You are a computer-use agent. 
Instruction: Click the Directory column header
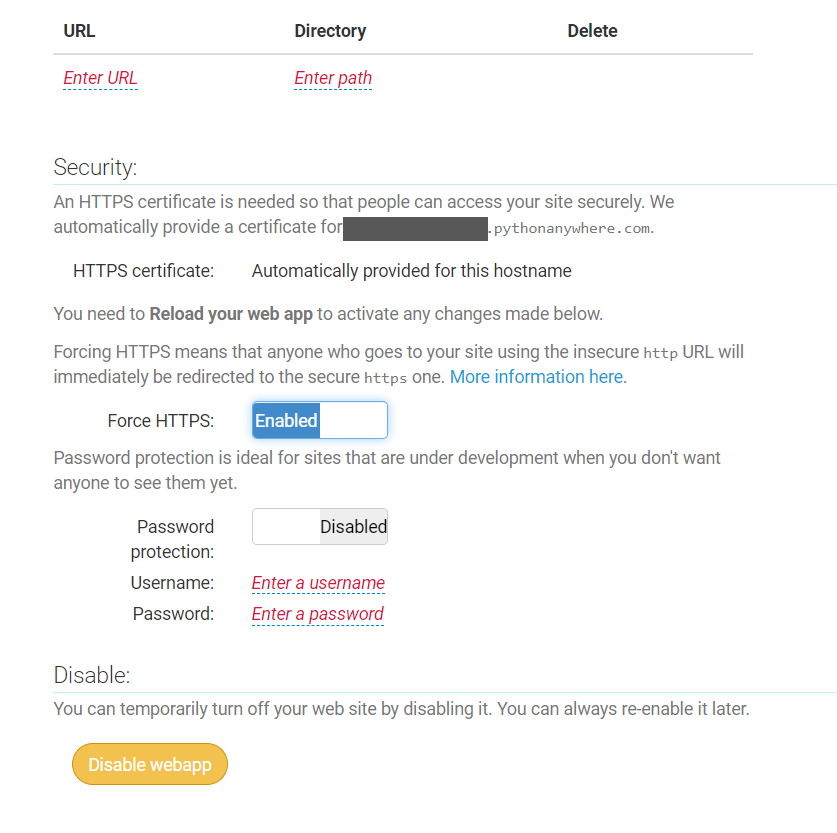click(x=330, y=31)
